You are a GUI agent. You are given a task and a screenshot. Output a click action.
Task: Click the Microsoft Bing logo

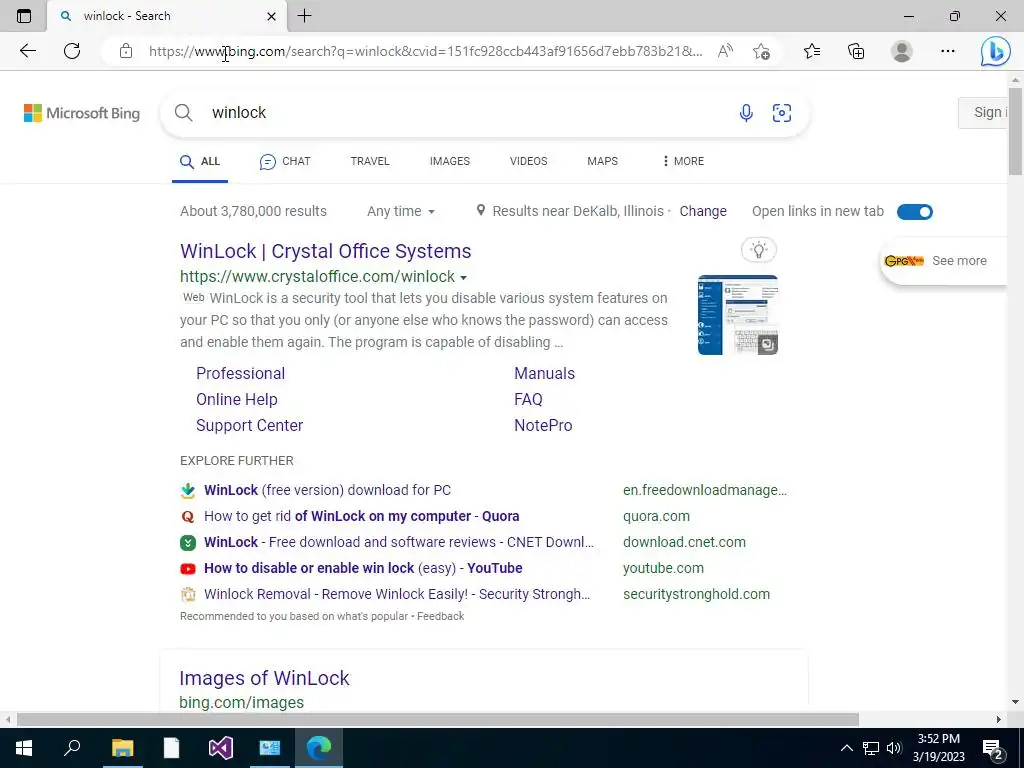[x=82, y=113]
